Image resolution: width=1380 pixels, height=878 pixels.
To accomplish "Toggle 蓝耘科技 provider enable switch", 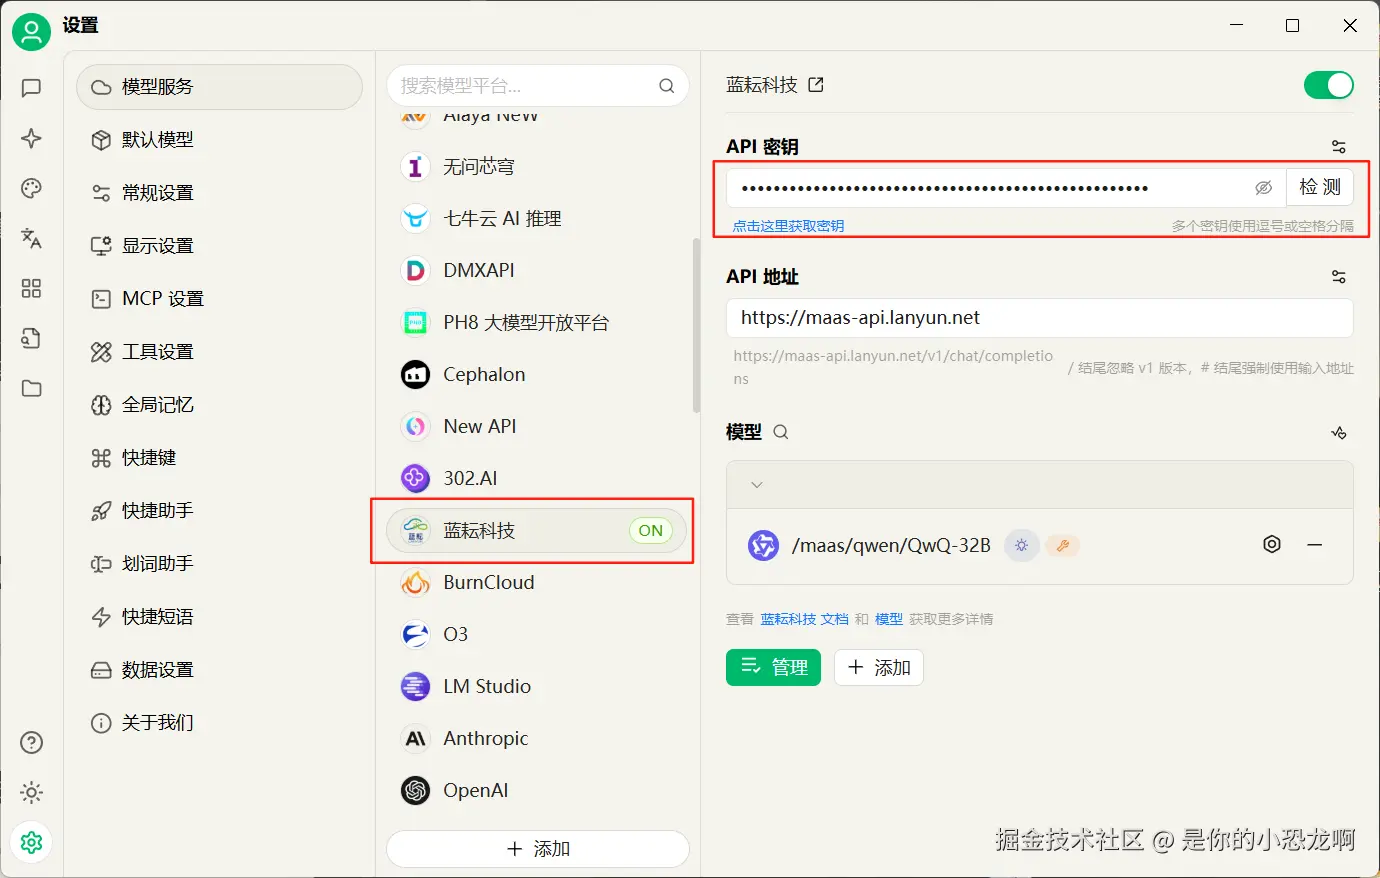I will click(x=1329, y=85).
